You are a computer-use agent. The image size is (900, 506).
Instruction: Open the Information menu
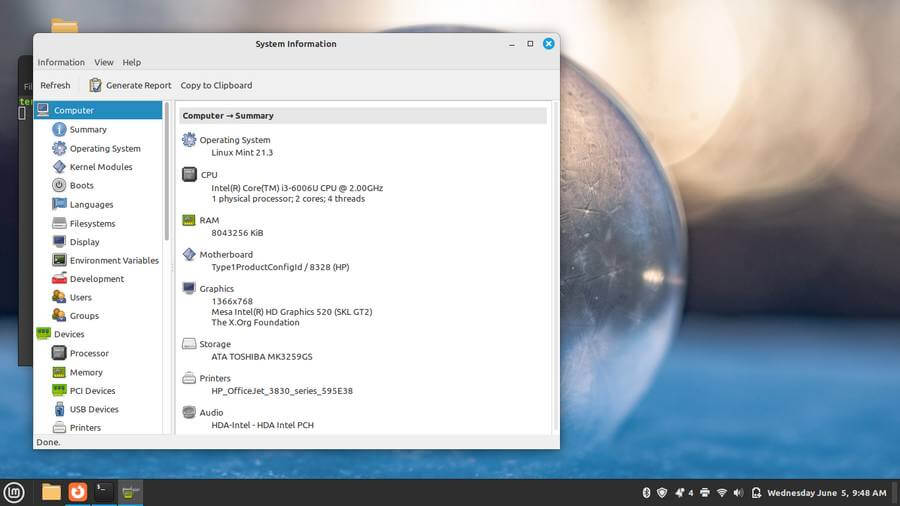[61, 62]
